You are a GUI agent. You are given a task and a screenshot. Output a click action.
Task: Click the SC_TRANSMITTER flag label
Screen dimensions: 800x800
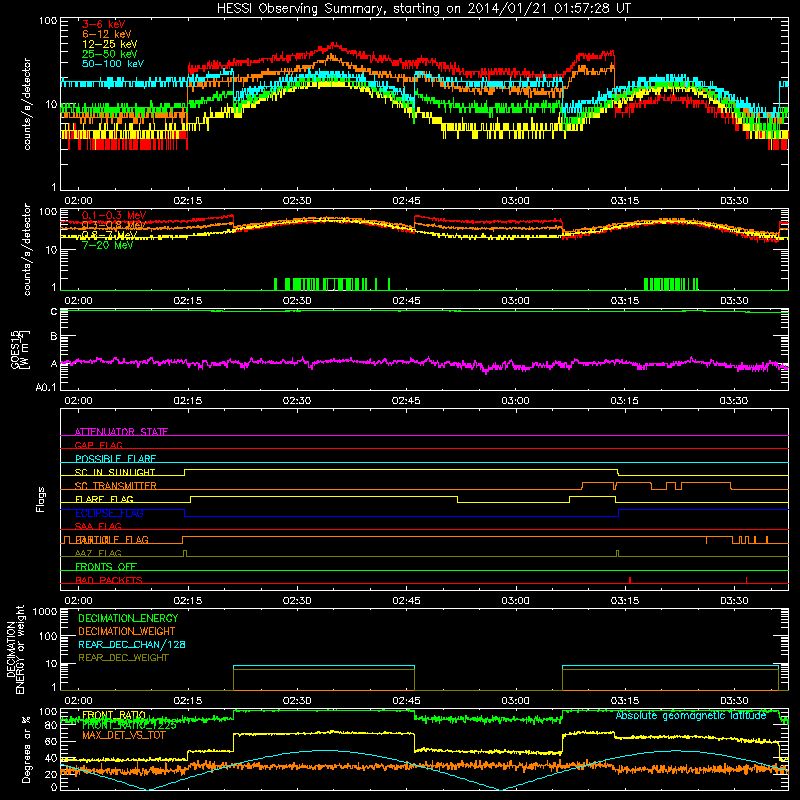click(115, 486)
